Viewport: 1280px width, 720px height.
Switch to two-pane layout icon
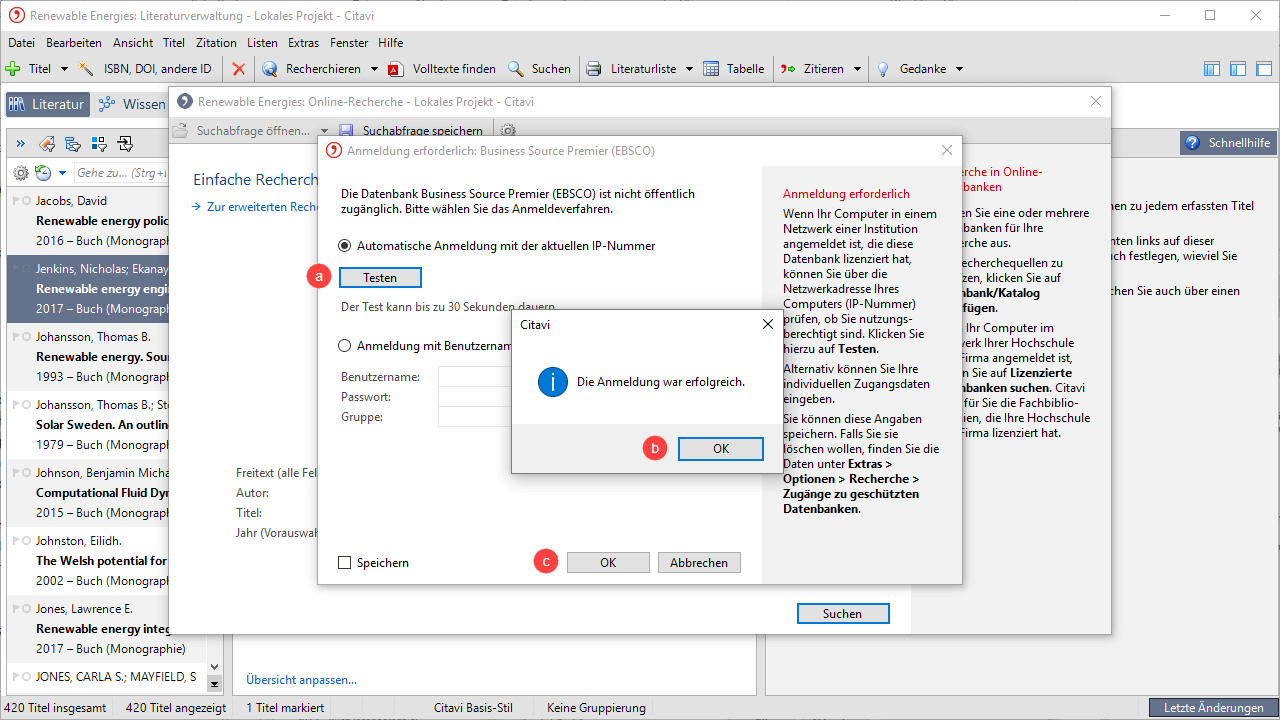pos(1238,69)
